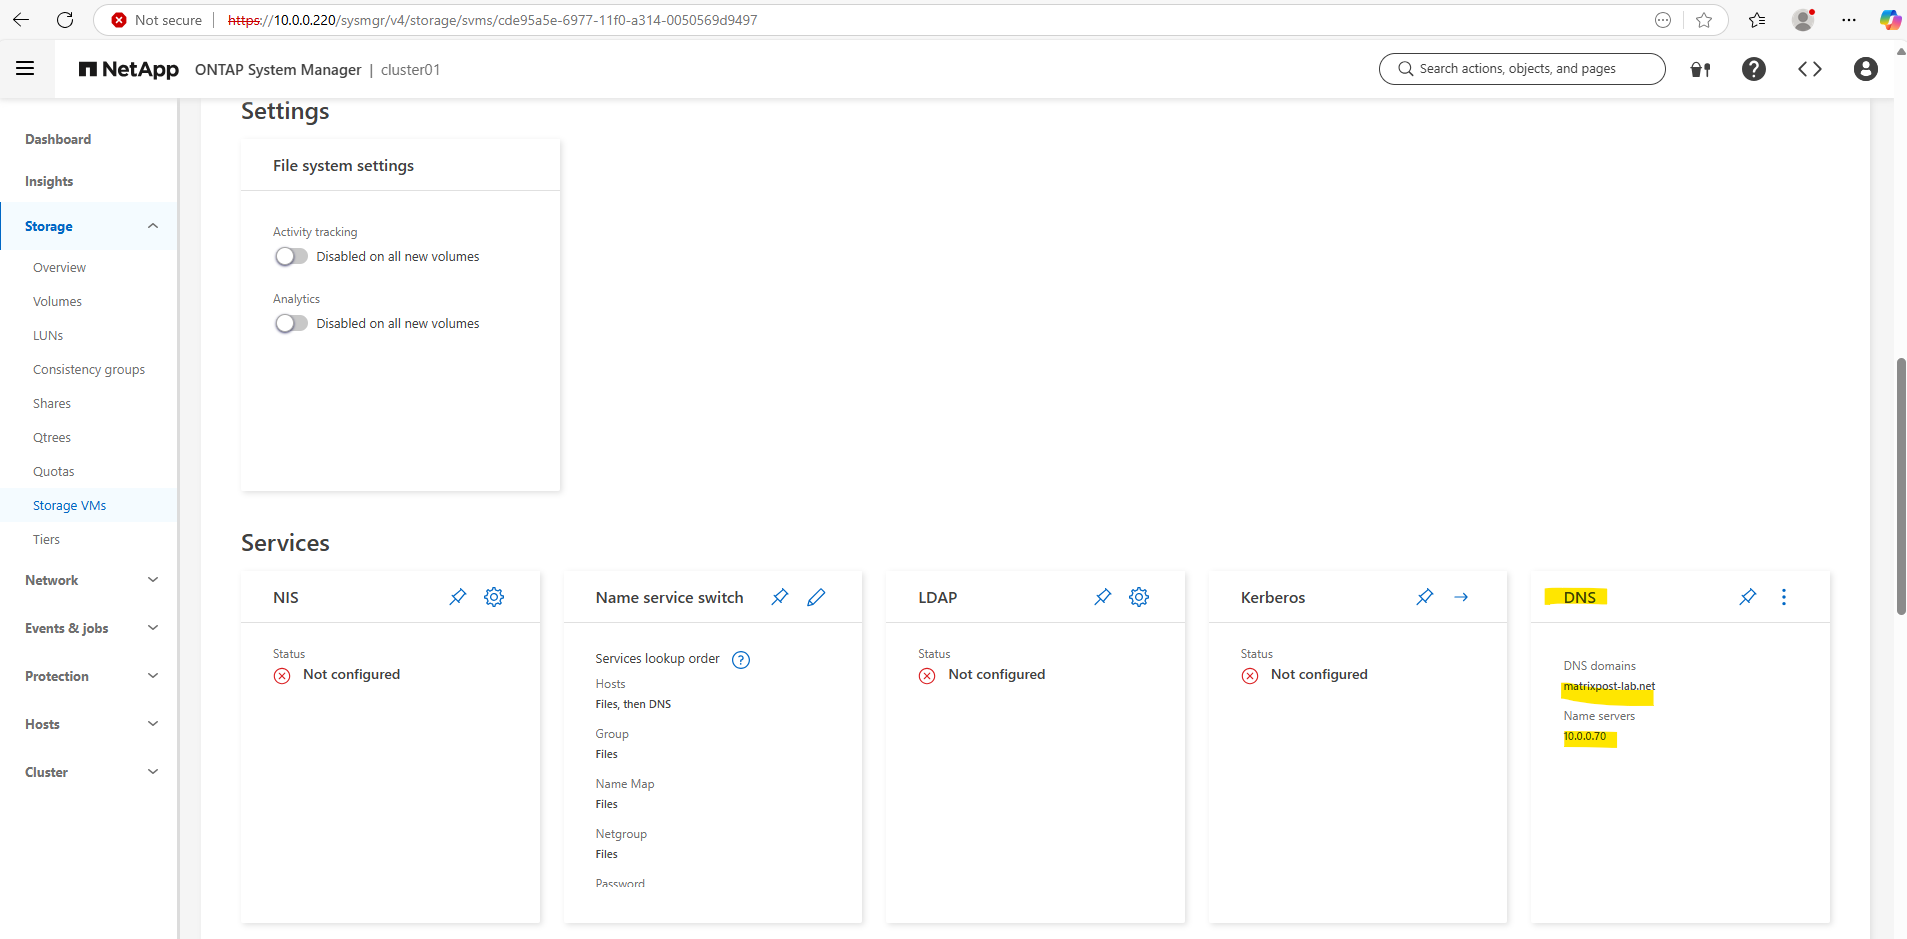The image size is (1907, 939).
Task: Expand the Events & jobs section
Action: coord(153,628)
